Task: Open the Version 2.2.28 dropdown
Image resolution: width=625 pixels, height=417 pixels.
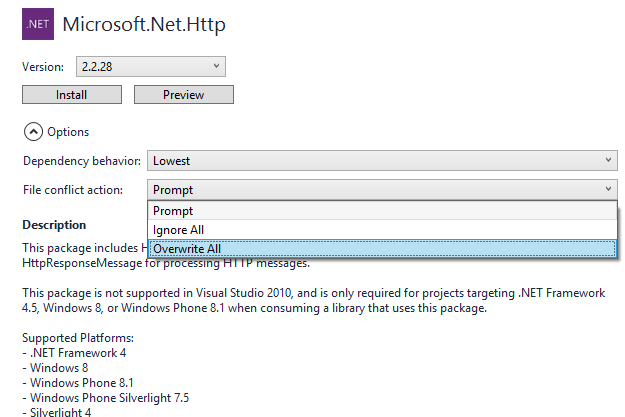Action: (x=150, y=67)
